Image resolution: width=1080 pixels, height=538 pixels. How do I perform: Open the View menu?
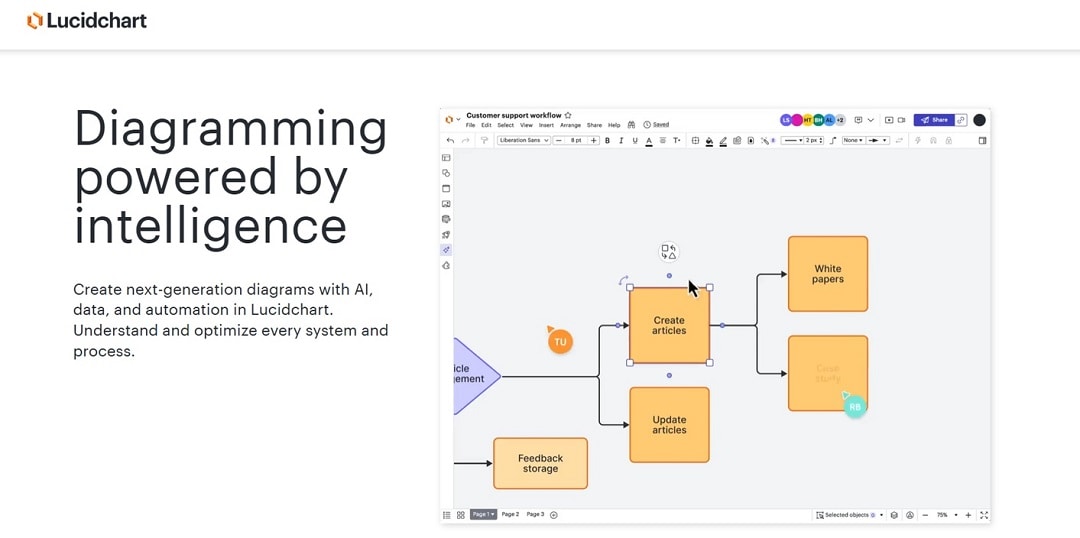526,125
